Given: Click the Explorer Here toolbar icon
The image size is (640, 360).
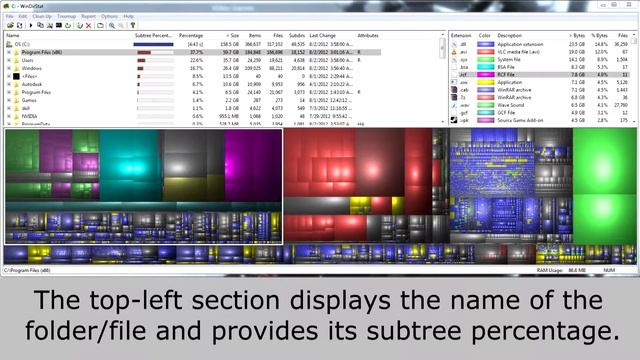Looking at the screenshot, I should tap(49, 25).
